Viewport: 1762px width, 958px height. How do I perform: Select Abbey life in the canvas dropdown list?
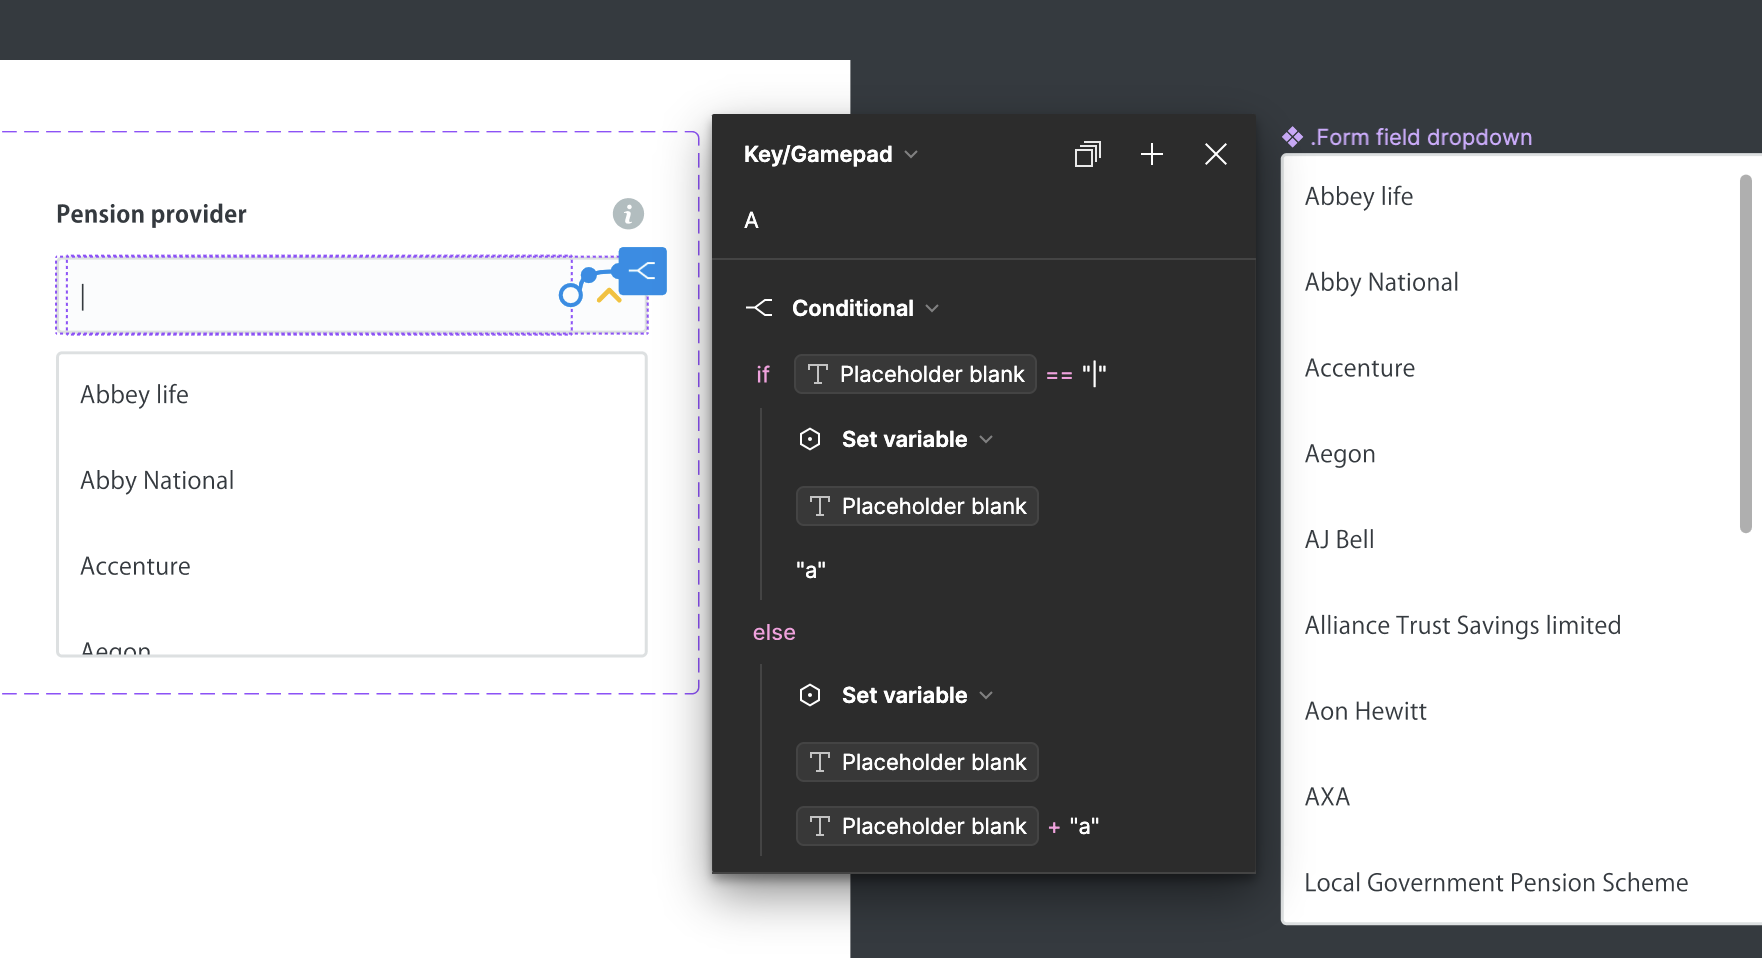point(135,394)
